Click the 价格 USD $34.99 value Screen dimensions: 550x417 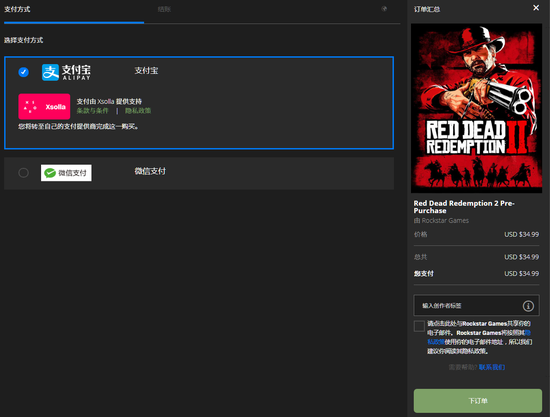click(x=521, y=234)
